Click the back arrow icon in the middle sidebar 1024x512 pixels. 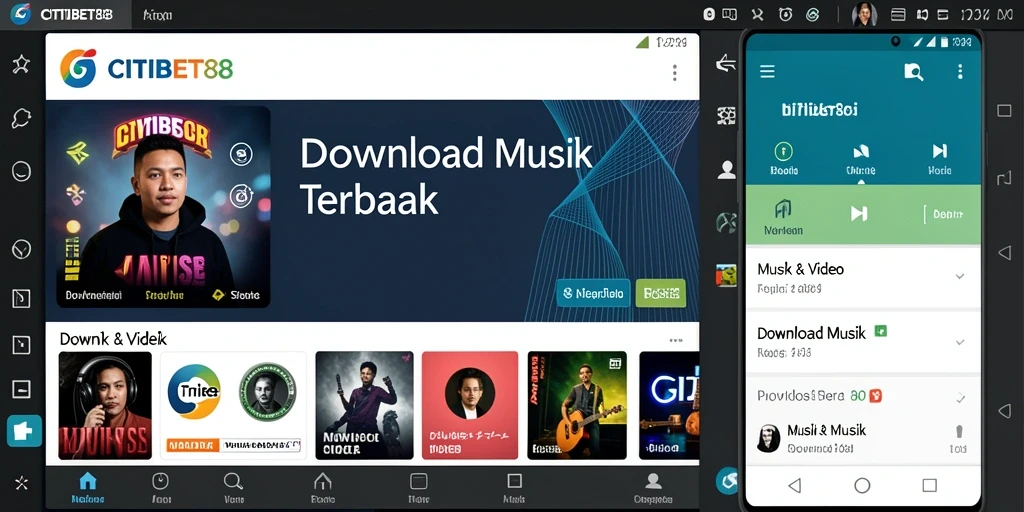pyautogui.click(x=726, y=63)
